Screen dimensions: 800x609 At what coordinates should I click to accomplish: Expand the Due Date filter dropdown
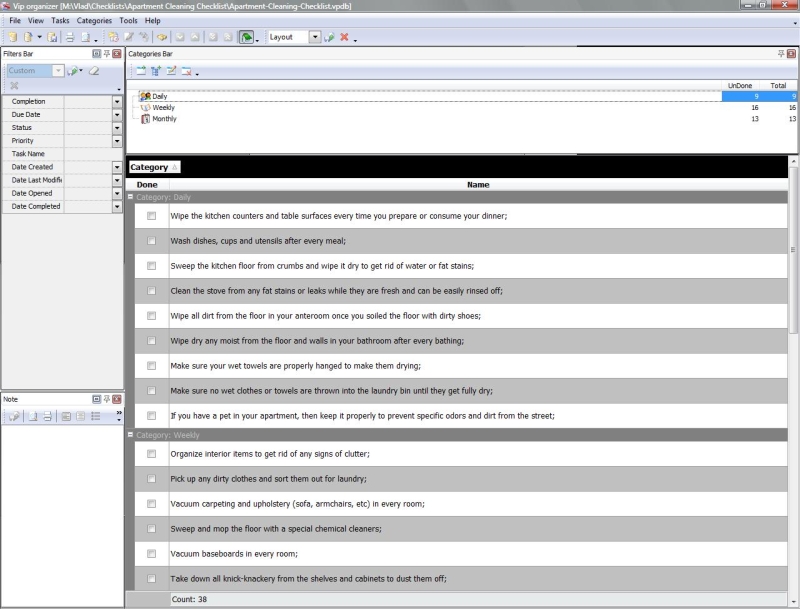click(x=117, y=115)
